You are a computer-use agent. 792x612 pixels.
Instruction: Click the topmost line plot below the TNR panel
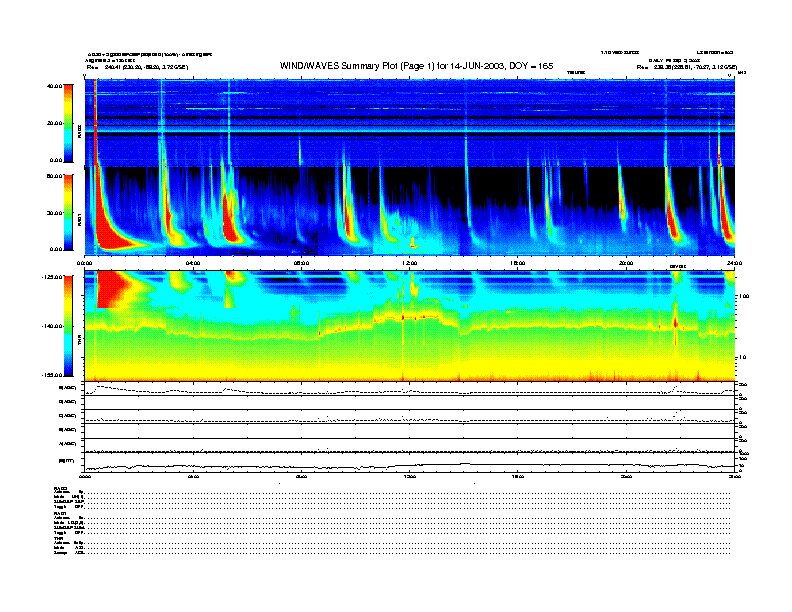tap(409, 388)
